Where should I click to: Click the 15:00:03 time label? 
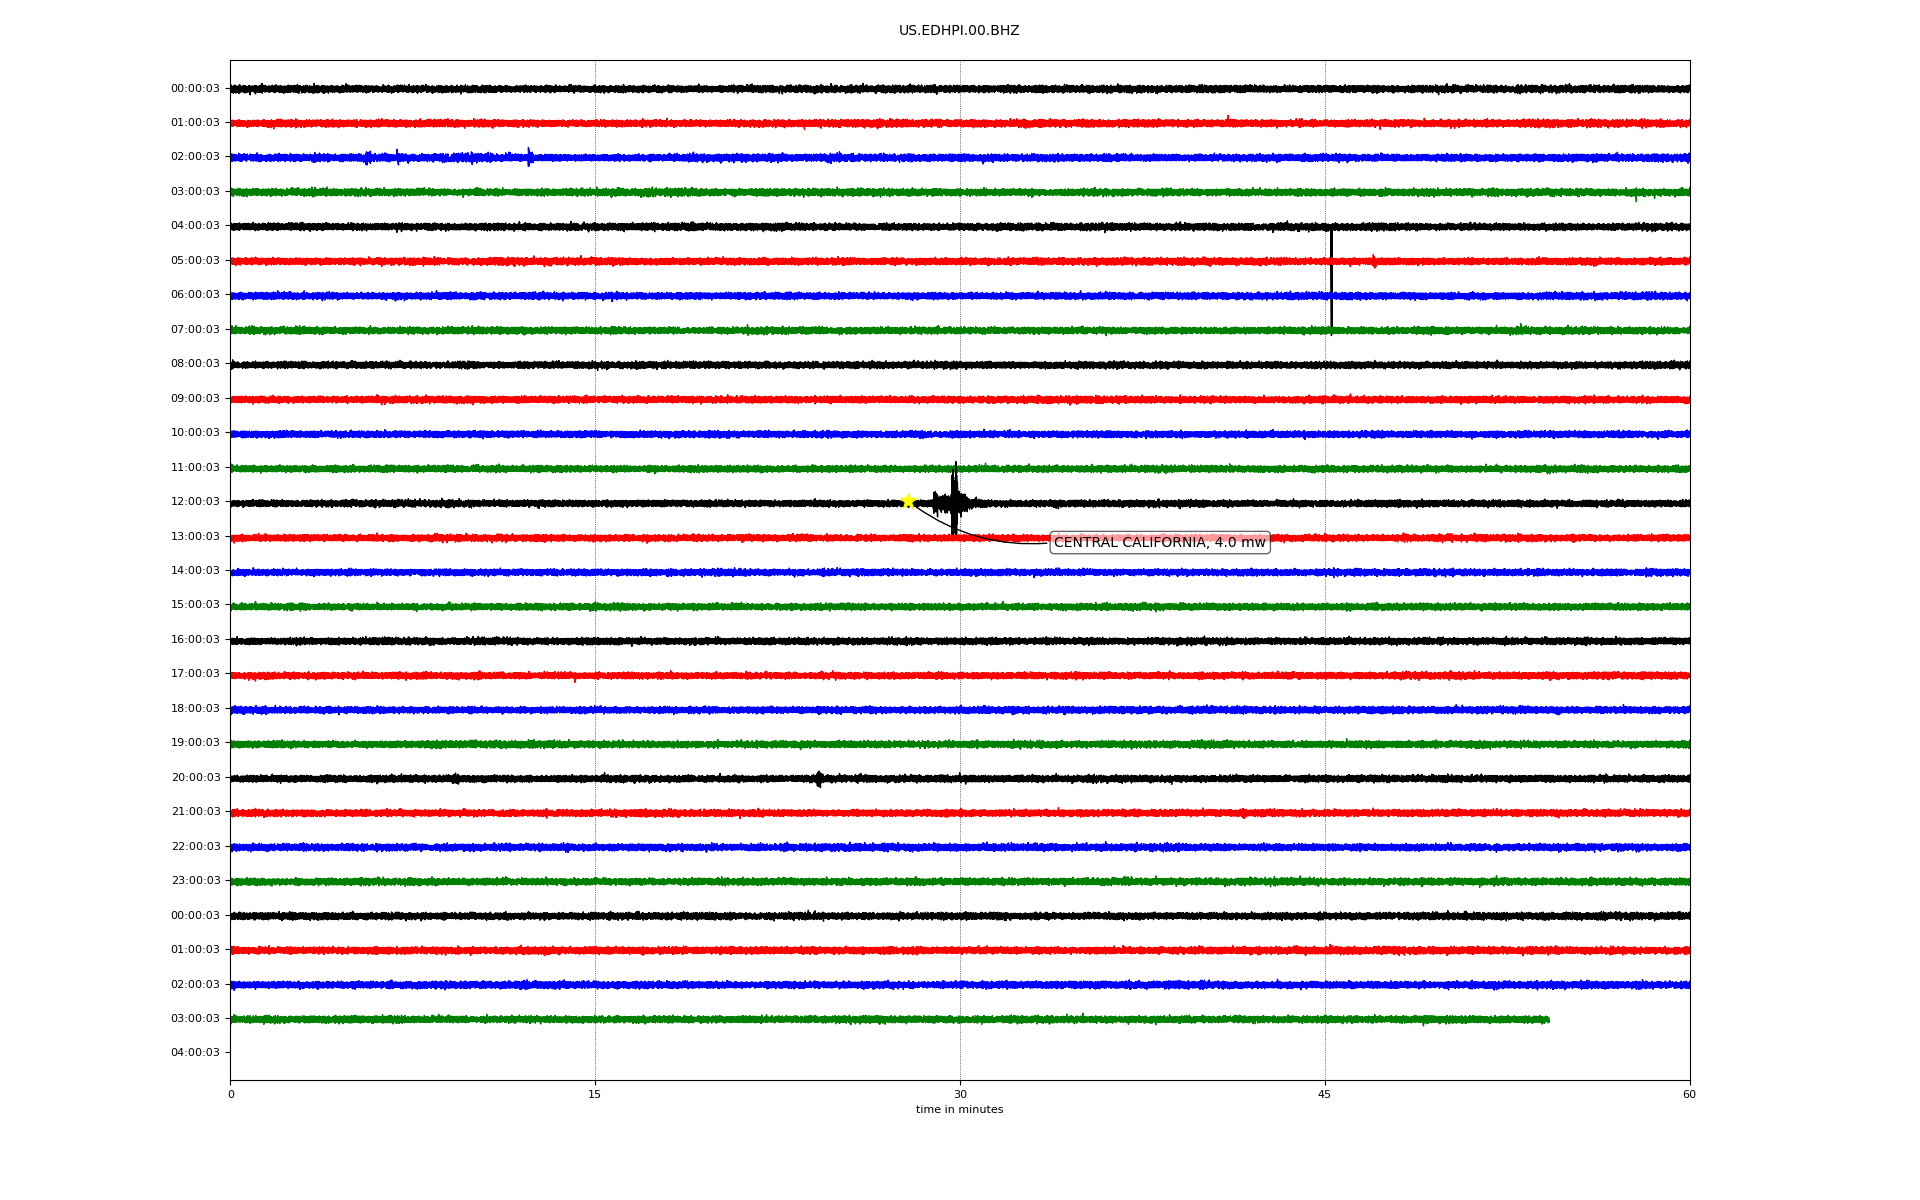pos(195,605)
